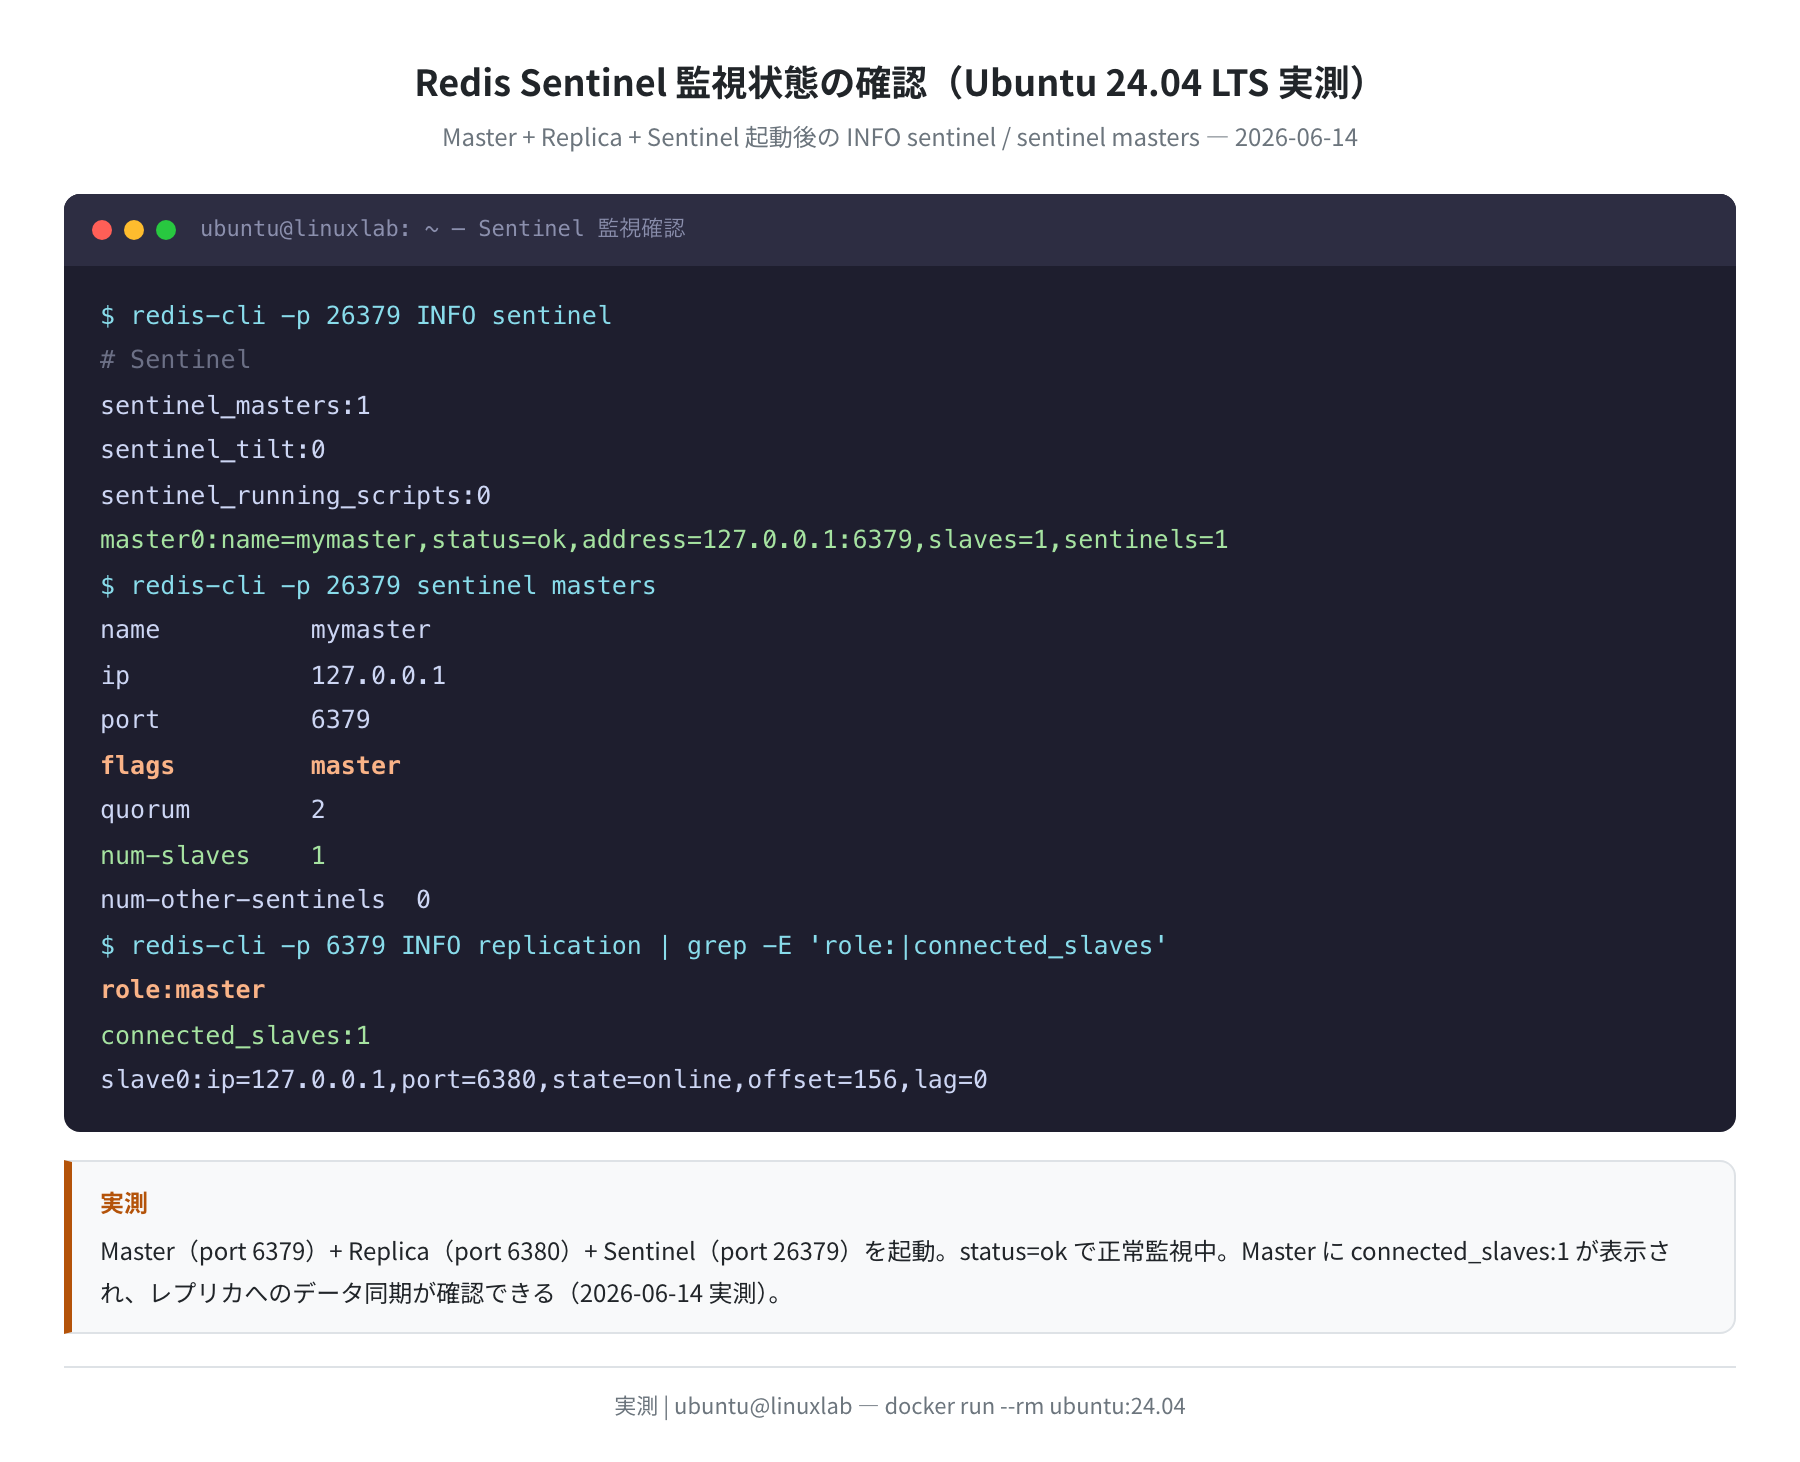Click the yellow minimize dot in terminal header

(134, 230)
